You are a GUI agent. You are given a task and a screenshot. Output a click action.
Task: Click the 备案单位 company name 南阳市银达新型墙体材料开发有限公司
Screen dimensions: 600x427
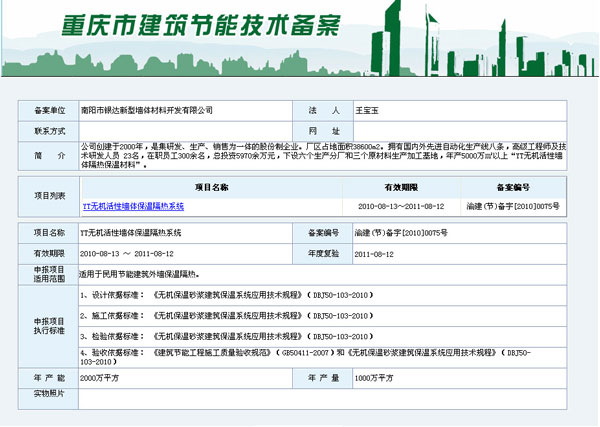[x=147, y=109]
